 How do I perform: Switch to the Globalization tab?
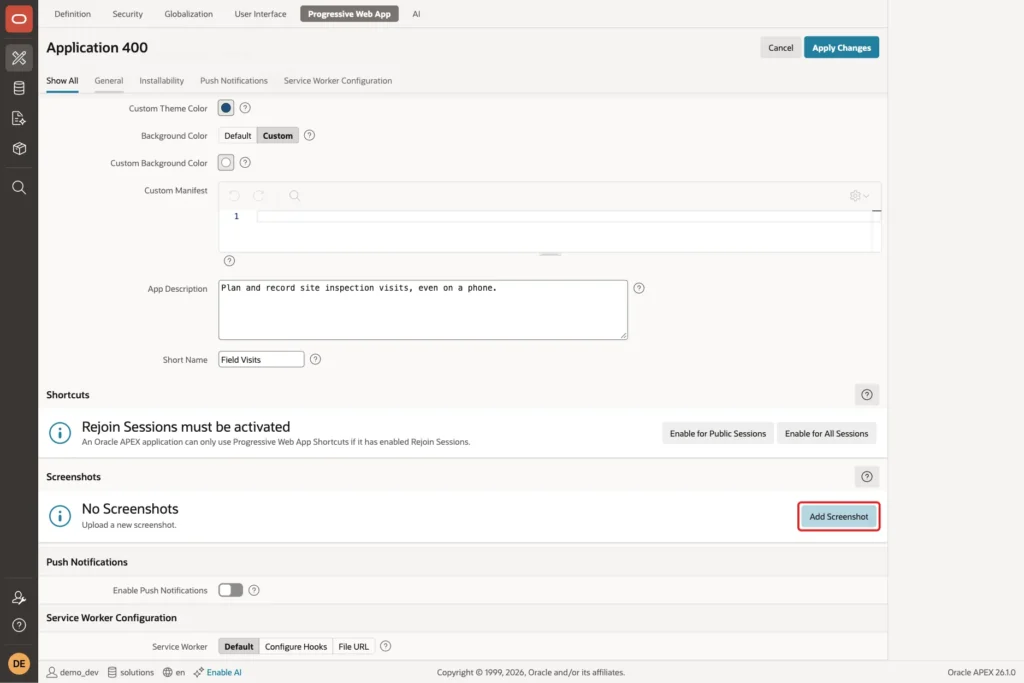tap(189, 14)
